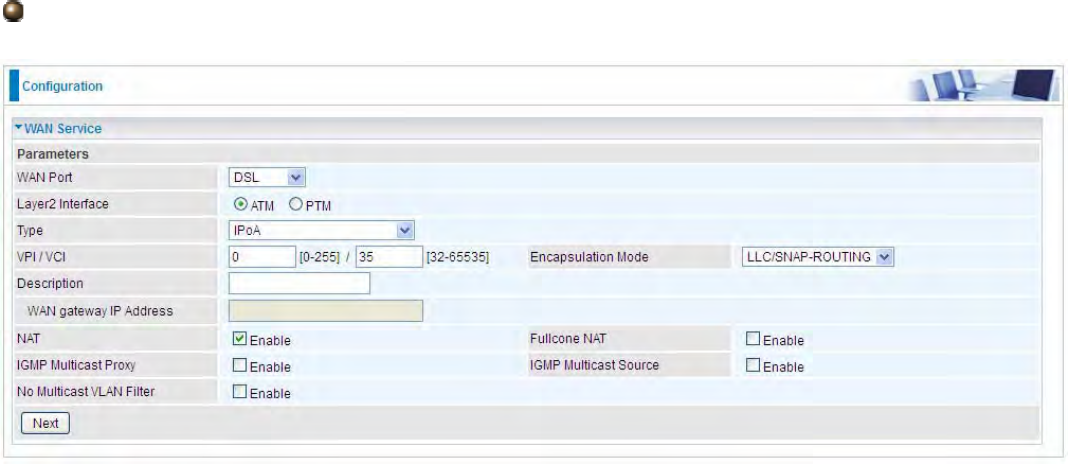Select the PTM Layer2 interface
Screen dimensions: 1068x464
coord(295,204)
